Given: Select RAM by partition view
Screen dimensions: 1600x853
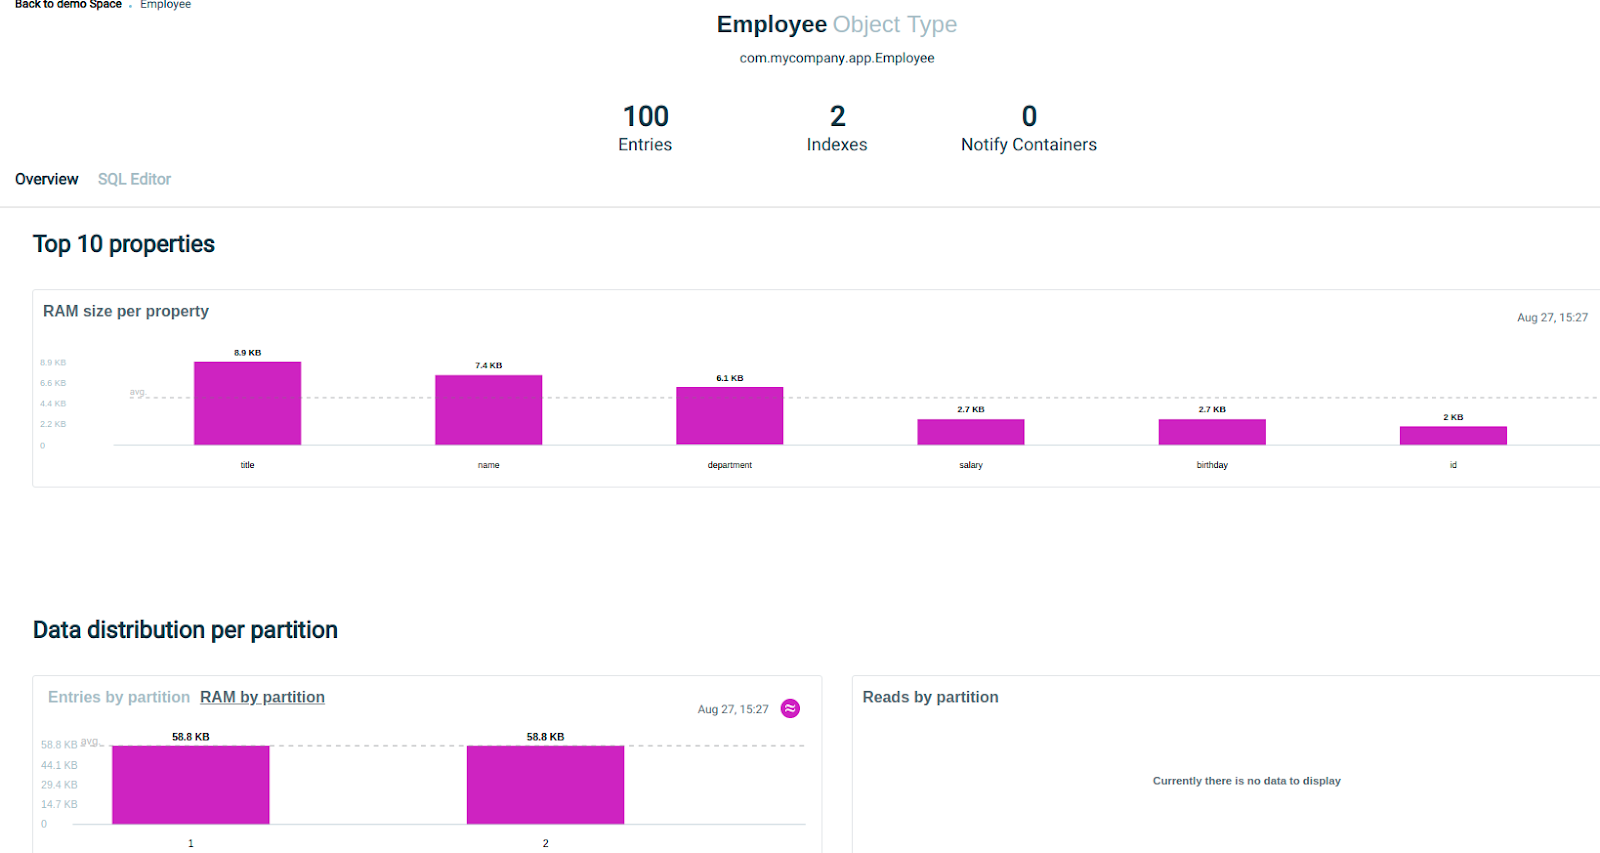Looking at the screenshot, I should (262, 697).
